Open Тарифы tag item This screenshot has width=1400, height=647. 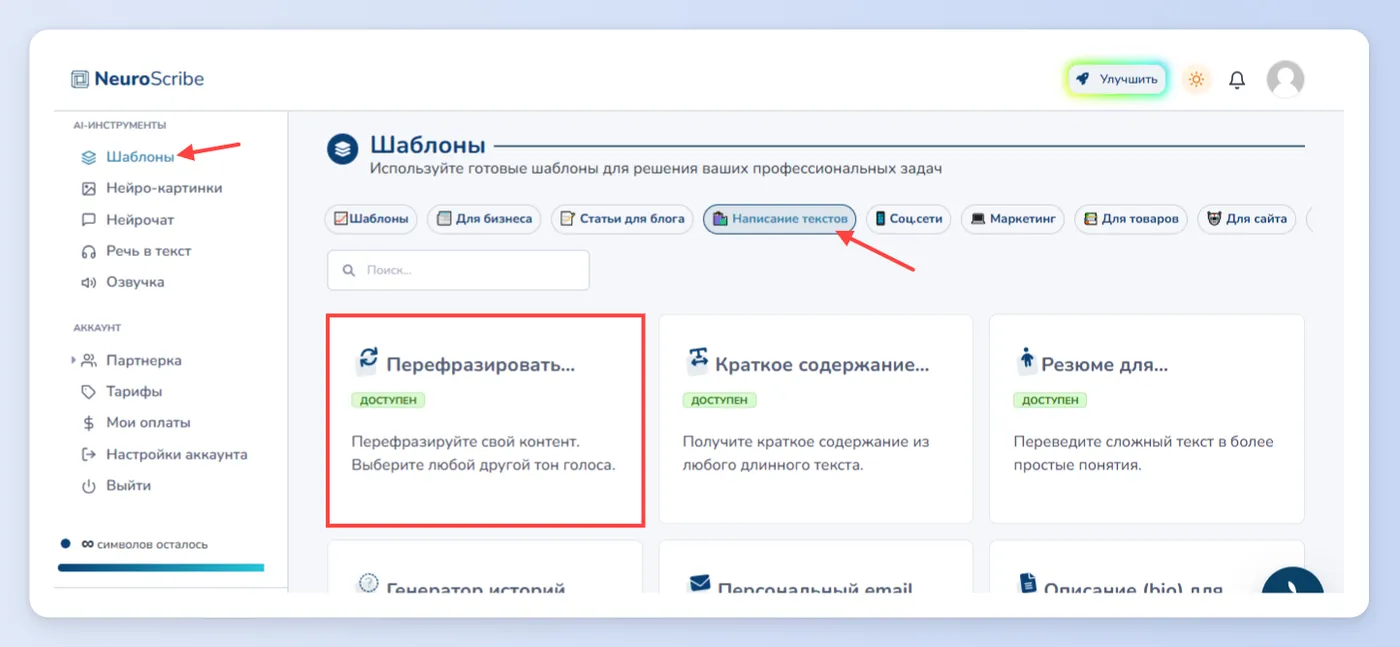pyautogui.click(x=121, y=391)
